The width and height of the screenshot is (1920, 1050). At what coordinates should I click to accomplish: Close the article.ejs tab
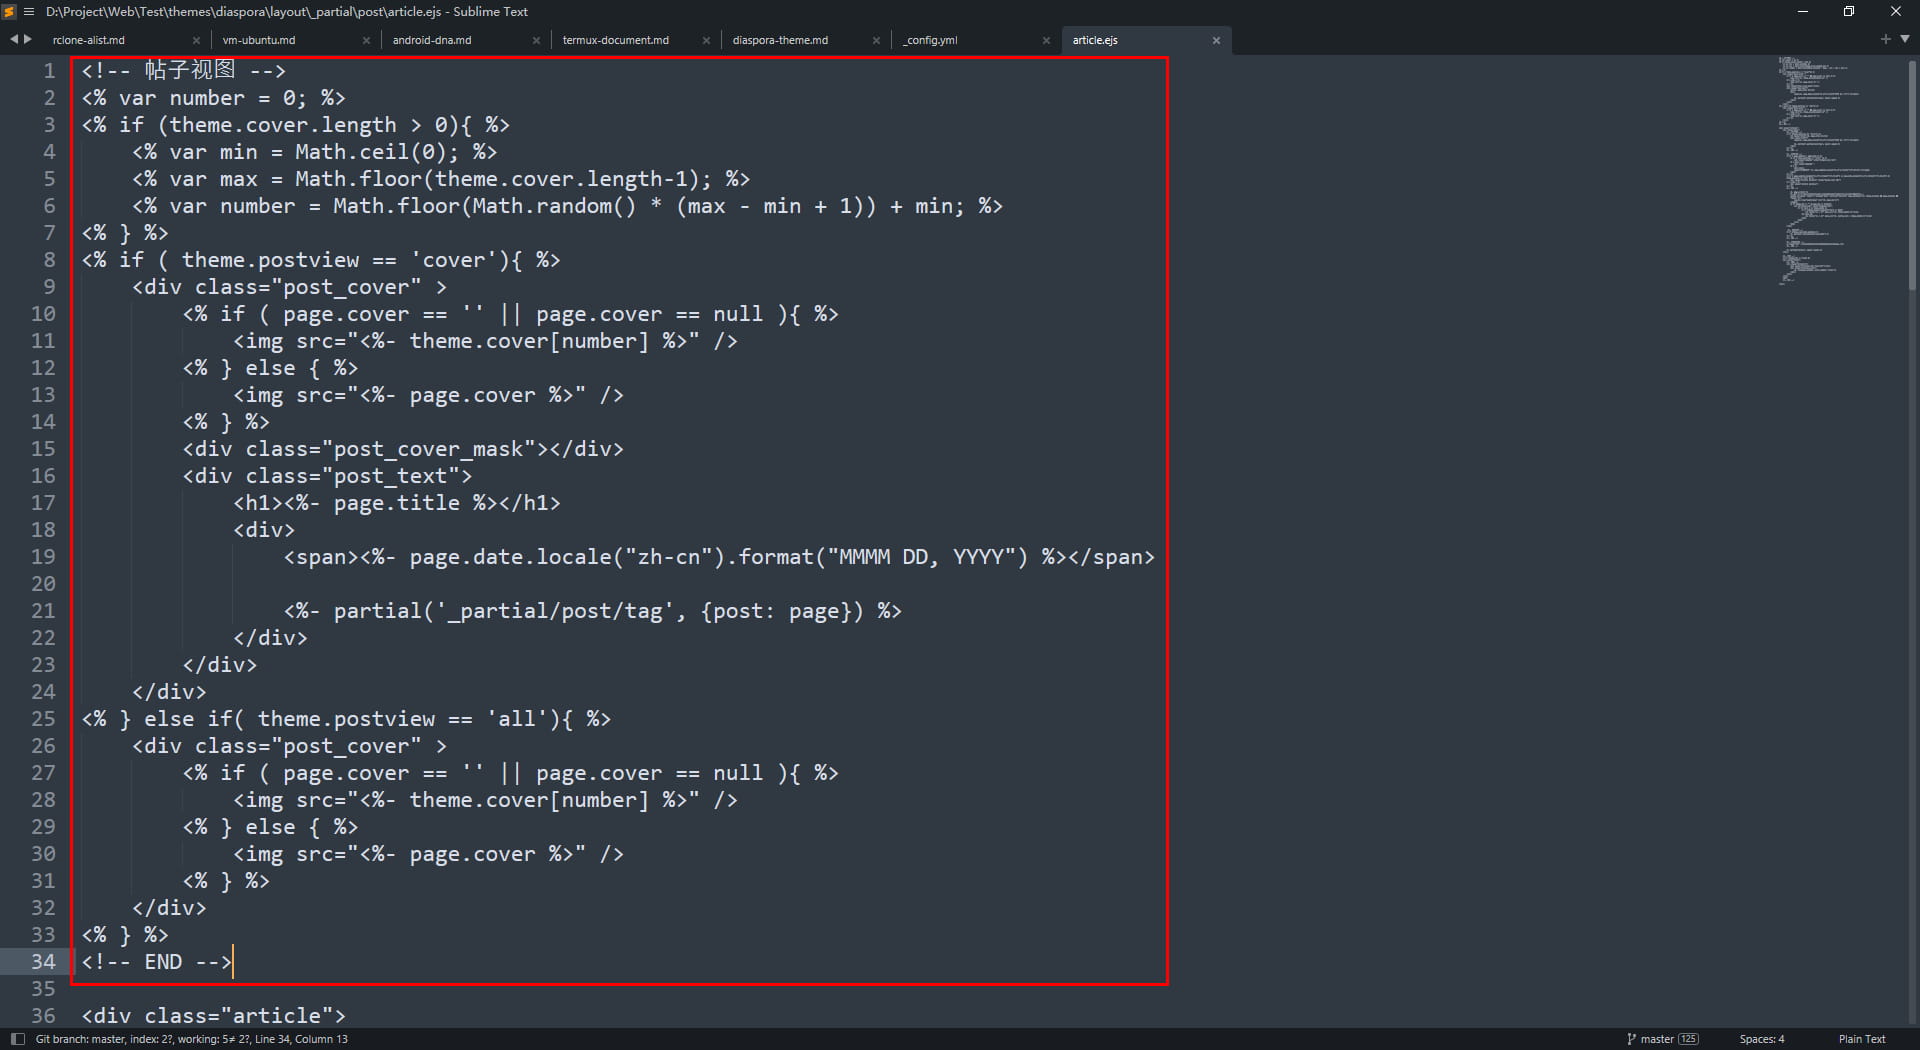1216,41
